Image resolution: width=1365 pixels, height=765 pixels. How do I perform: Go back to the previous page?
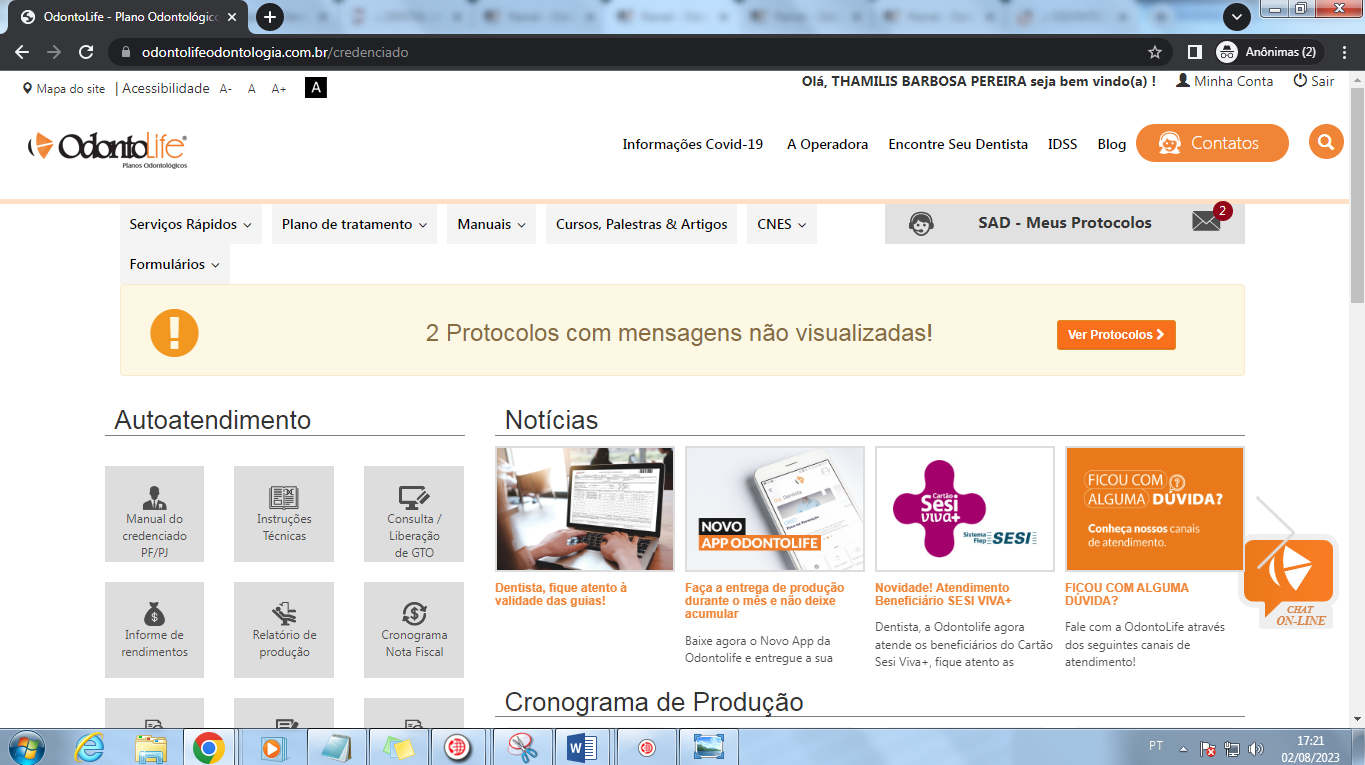[22, 52]
